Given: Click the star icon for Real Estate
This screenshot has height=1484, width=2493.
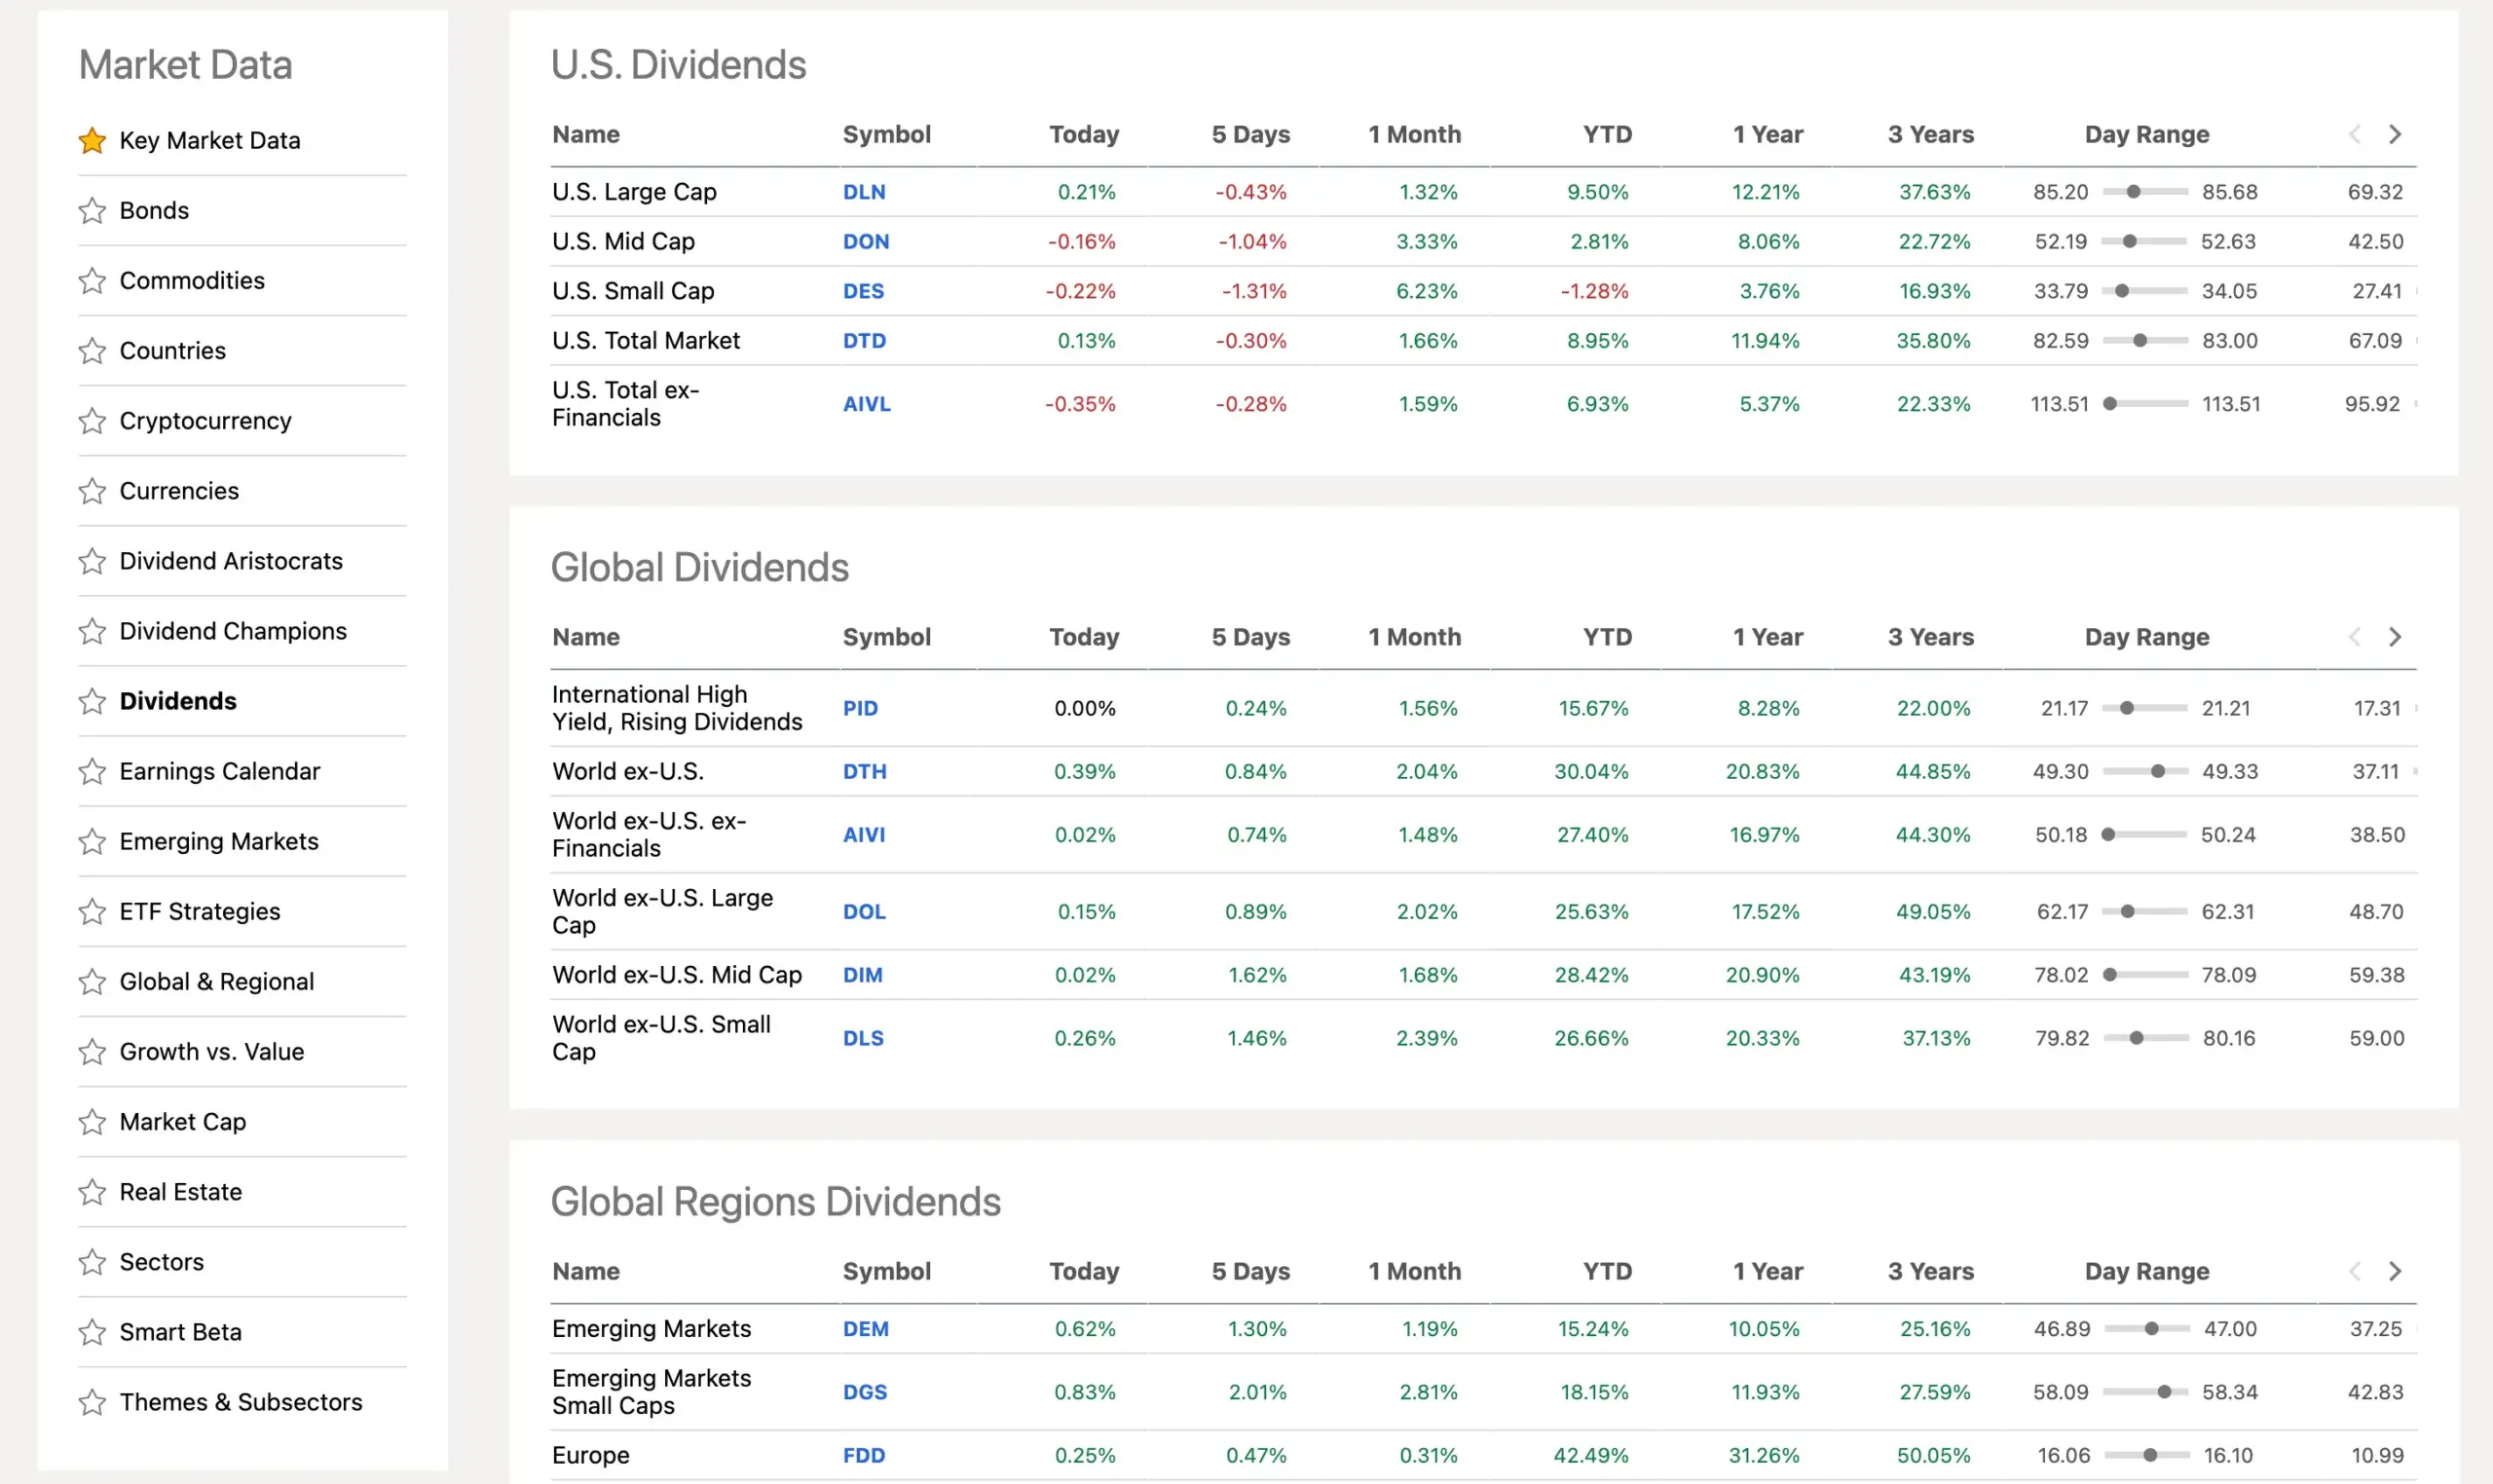Looking at the screenshot, I should tap(92, 1192).
